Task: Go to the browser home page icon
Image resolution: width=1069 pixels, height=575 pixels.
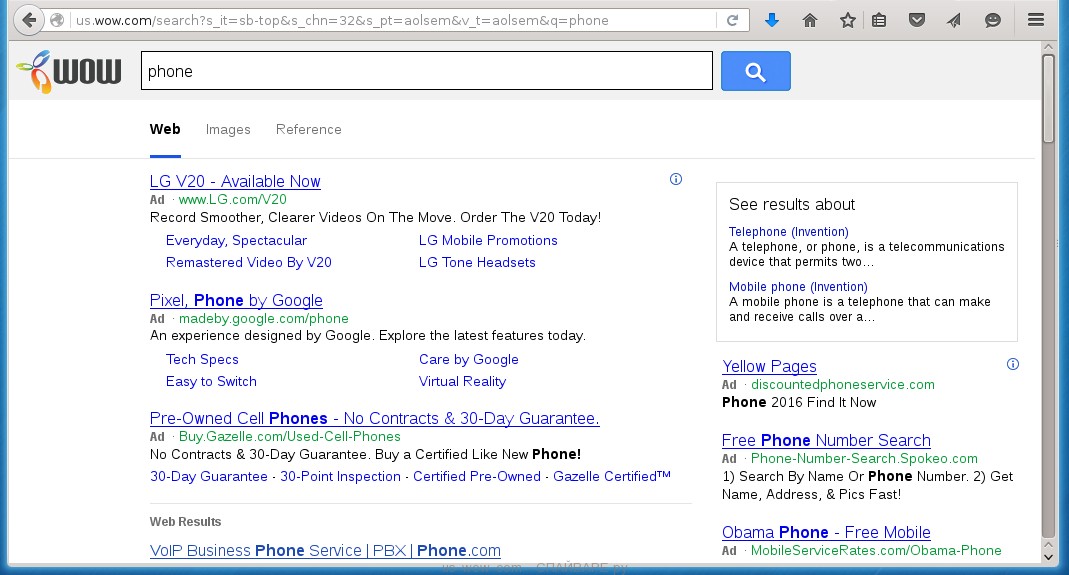Action: [x=810, y=20]
